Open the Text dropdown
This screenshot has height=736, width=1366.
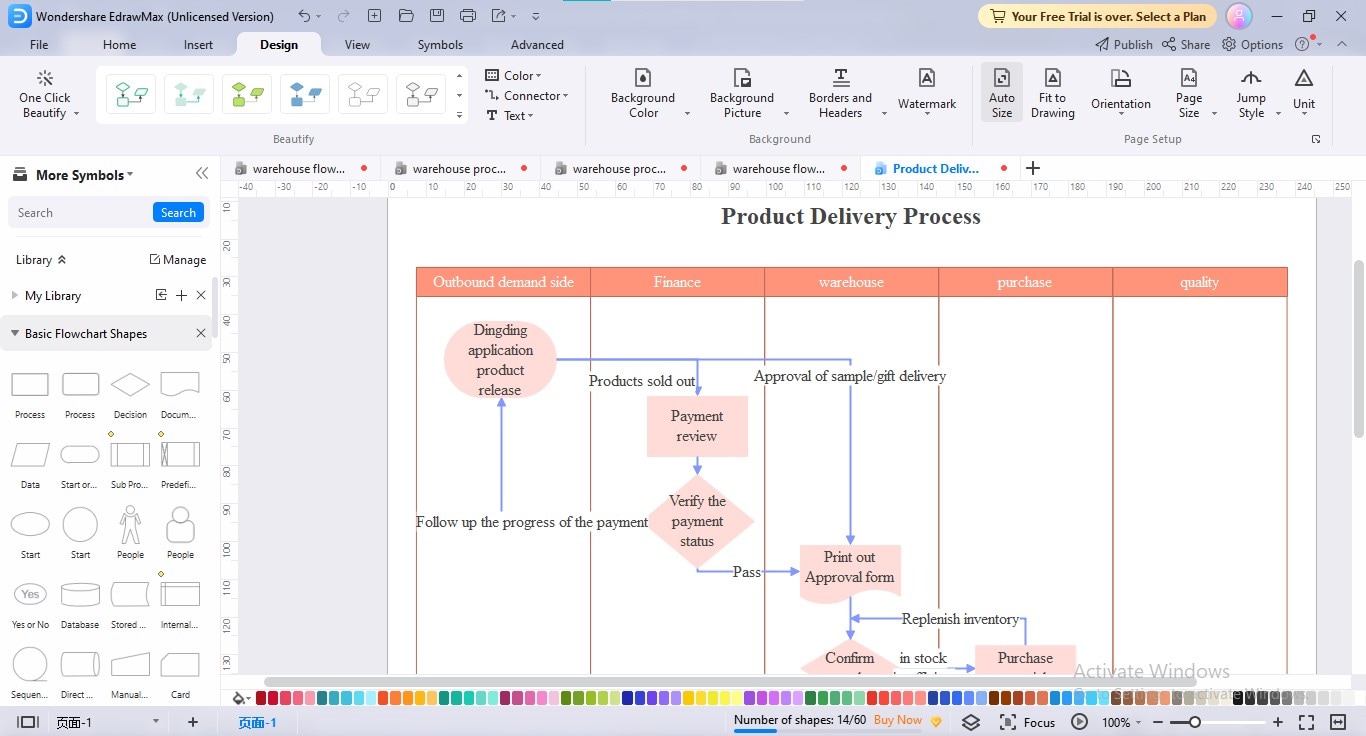click(x=510, y=115)
